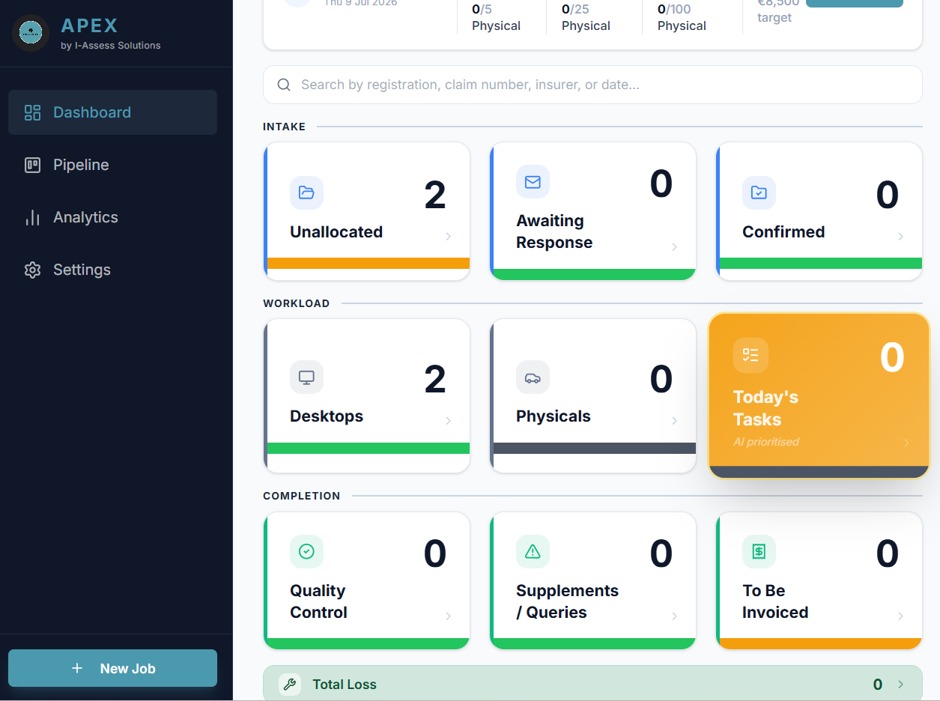Expand Quality Control card chevron
This screenshot has width=940, height=701.
[448, 616]
